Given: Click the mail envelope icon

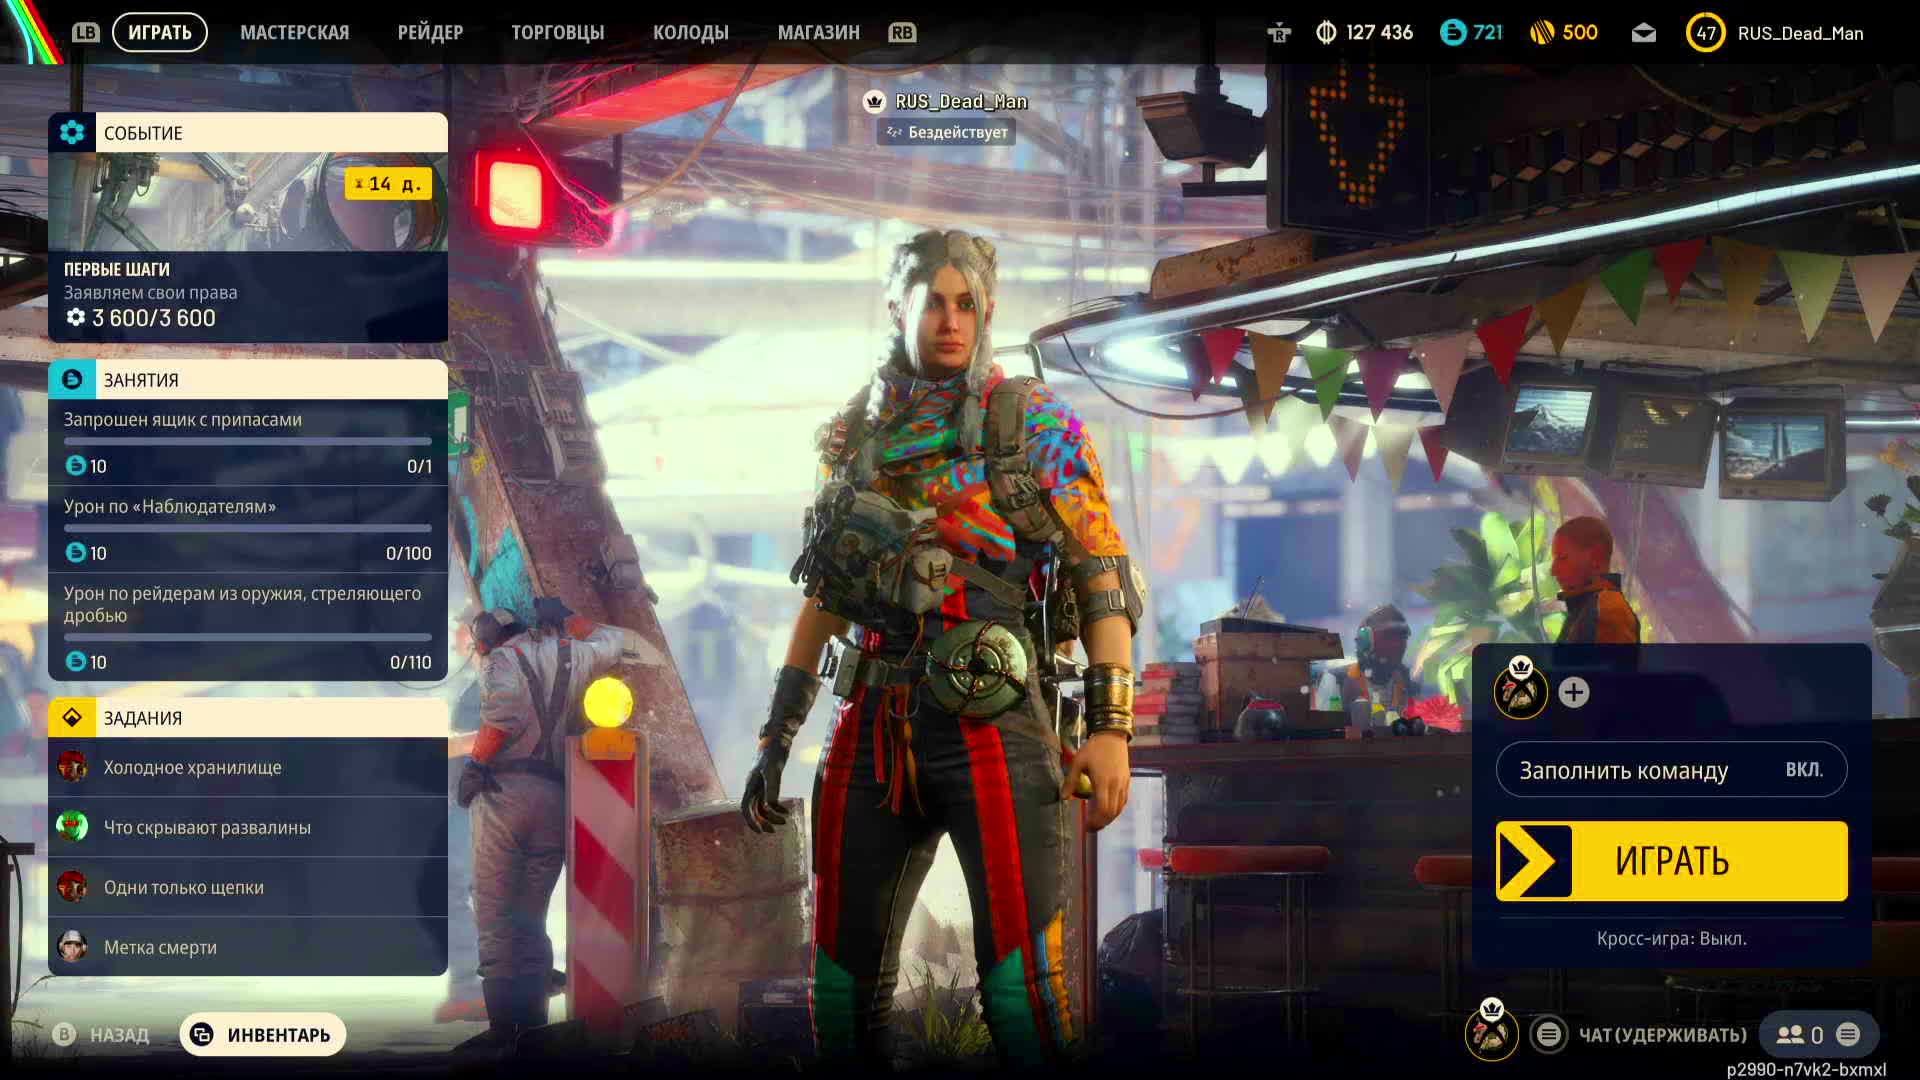Looking at the screenshot, I should (1643, 33).
